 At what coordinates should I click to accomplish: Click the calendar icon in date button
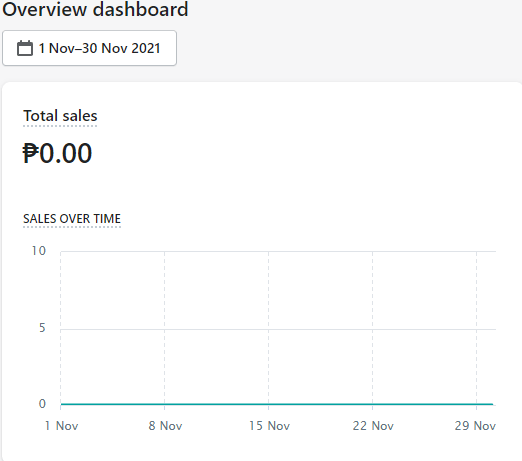25,48
